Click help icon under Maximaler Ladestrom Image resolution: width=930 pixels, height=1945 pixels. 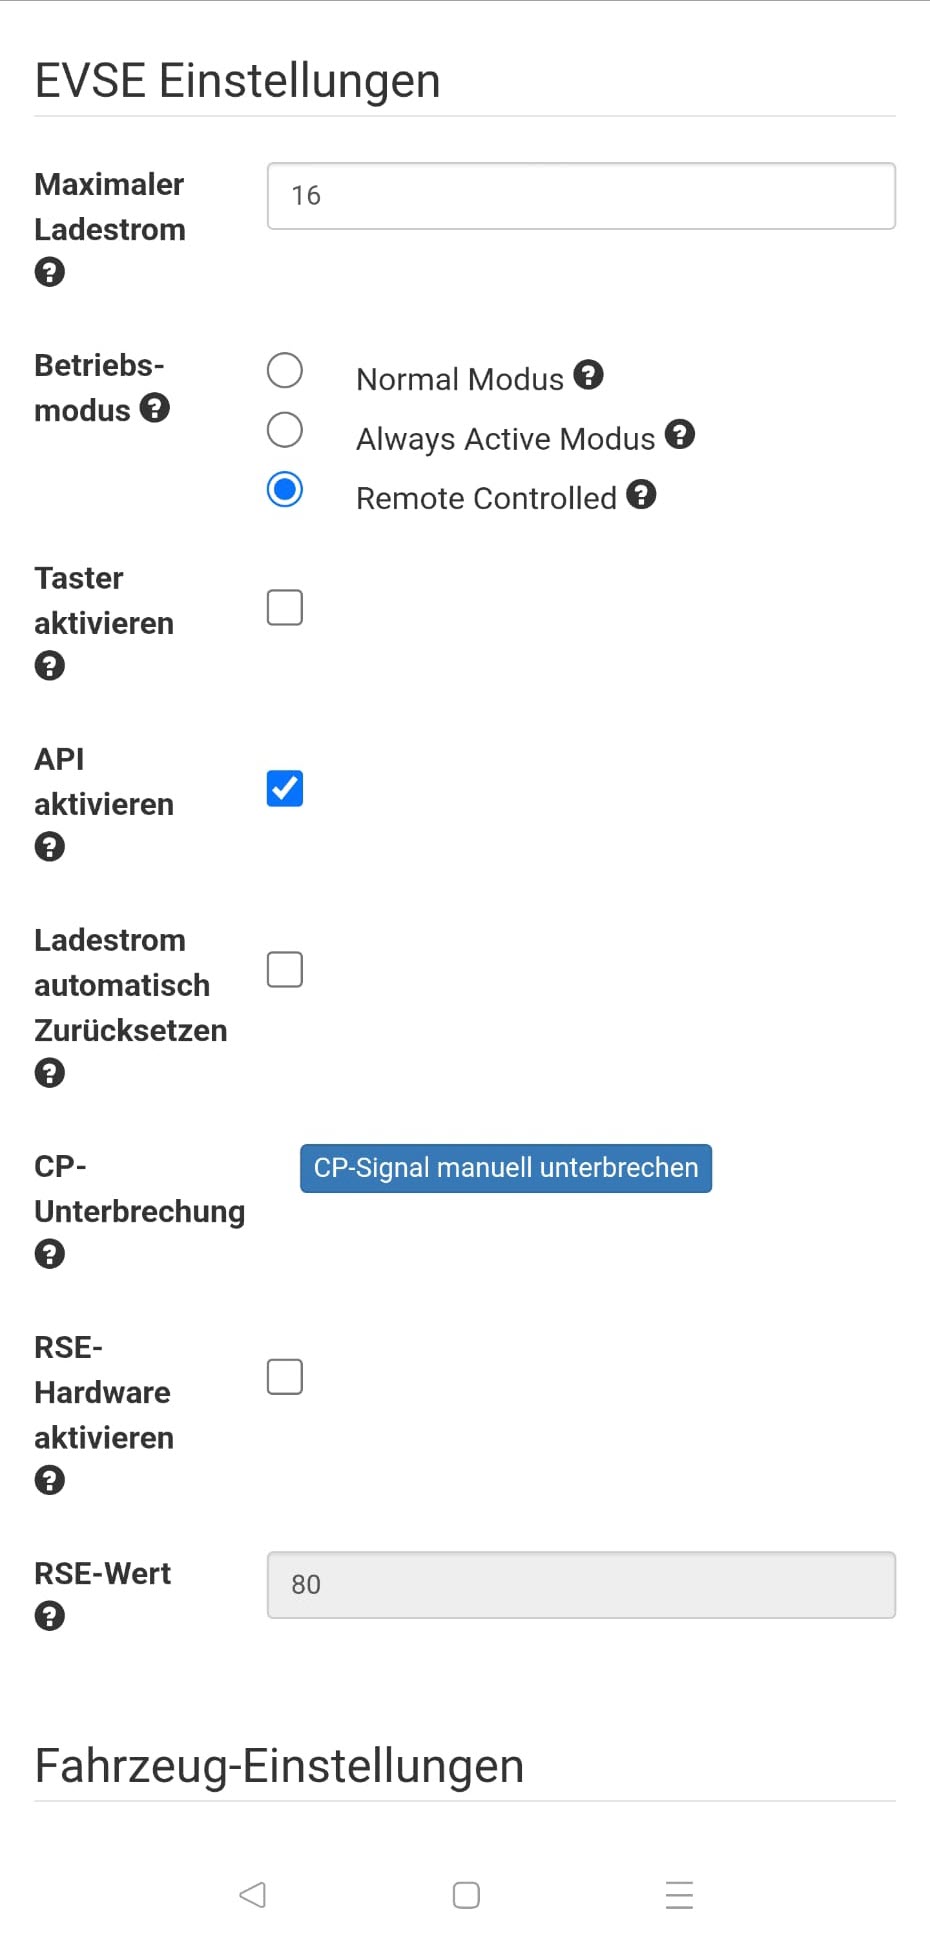(x=50, y=272)
